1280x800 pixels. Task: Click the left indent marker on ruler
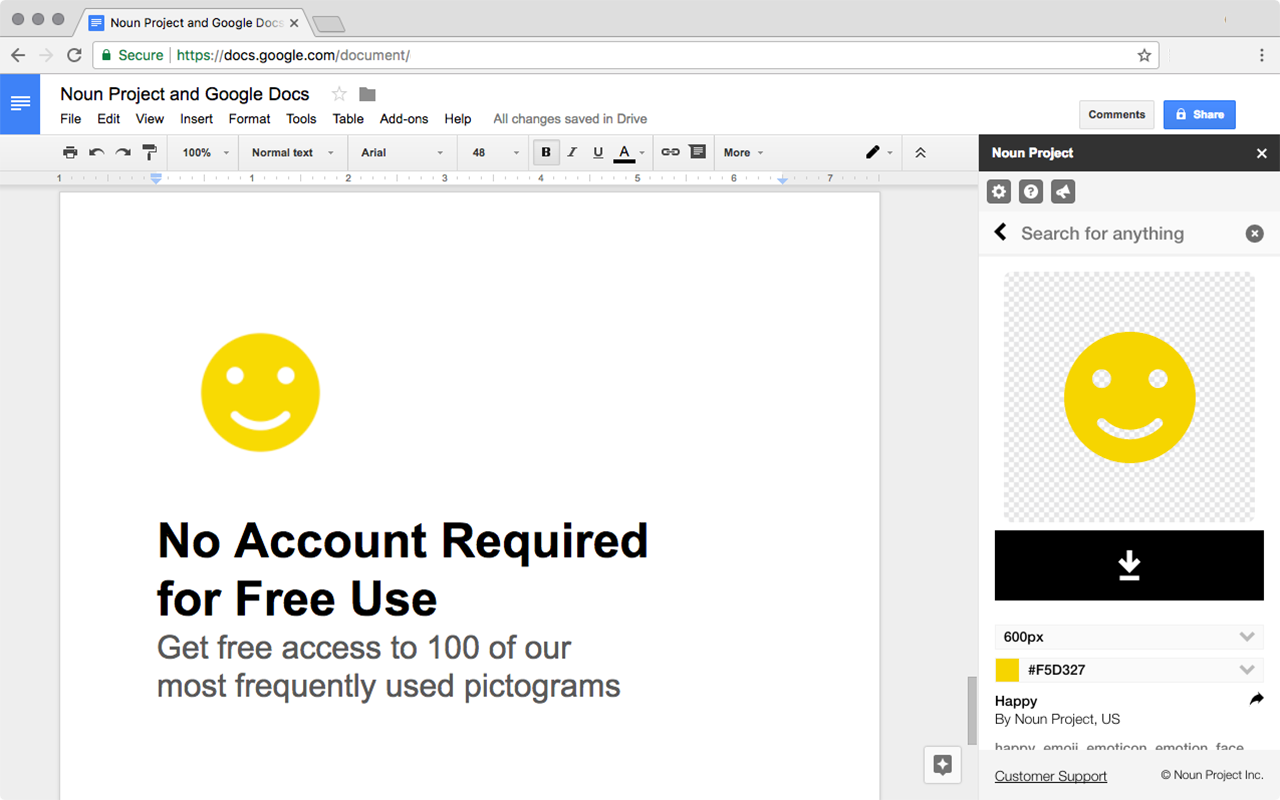point(156,179)
